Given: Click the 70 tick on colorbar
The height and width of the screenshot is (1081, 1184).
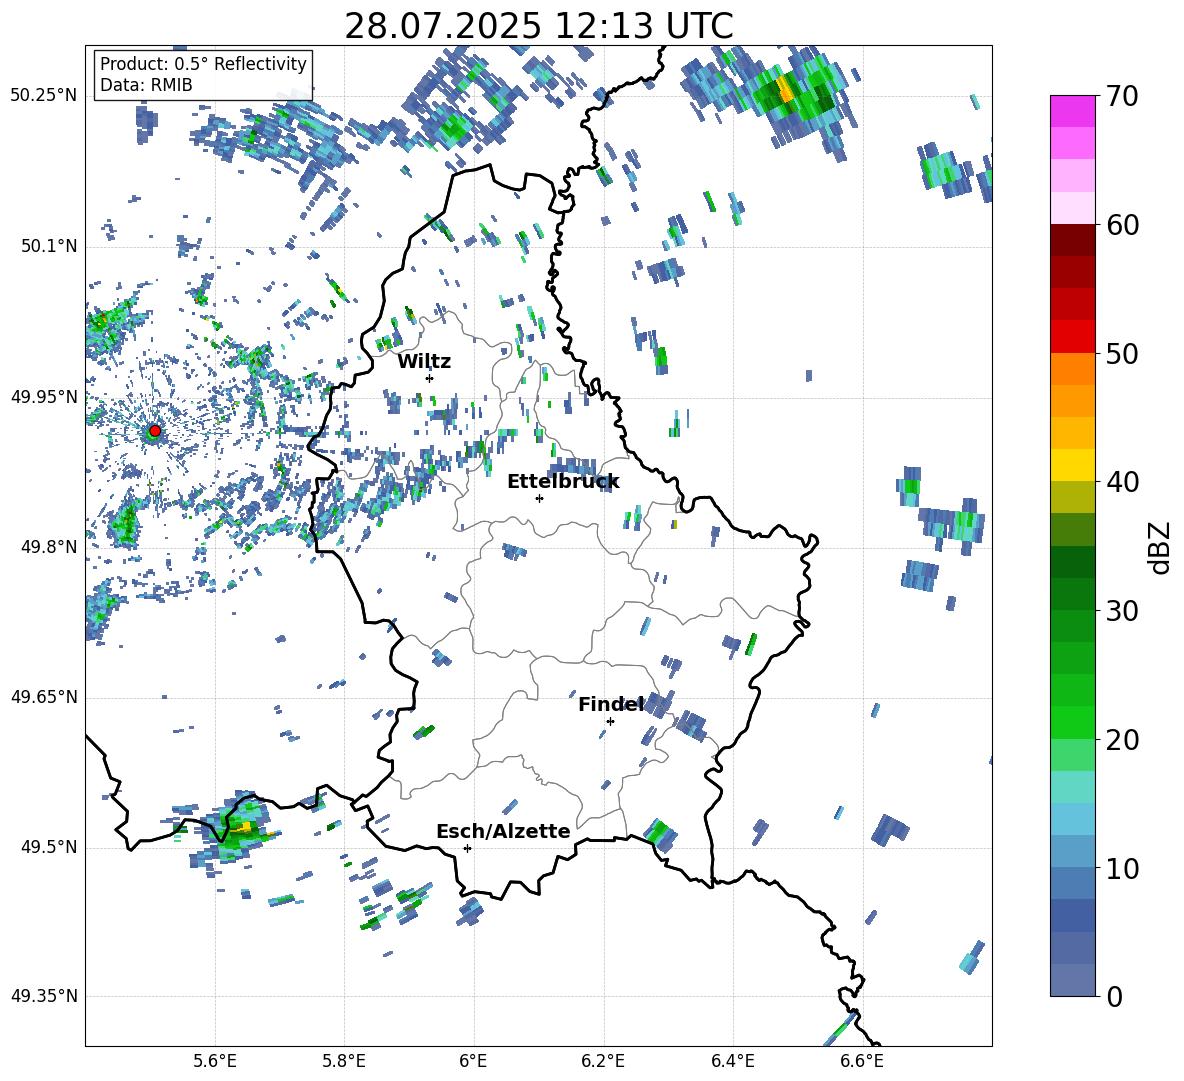Looking at the screenshot, I should [1122, 96].
